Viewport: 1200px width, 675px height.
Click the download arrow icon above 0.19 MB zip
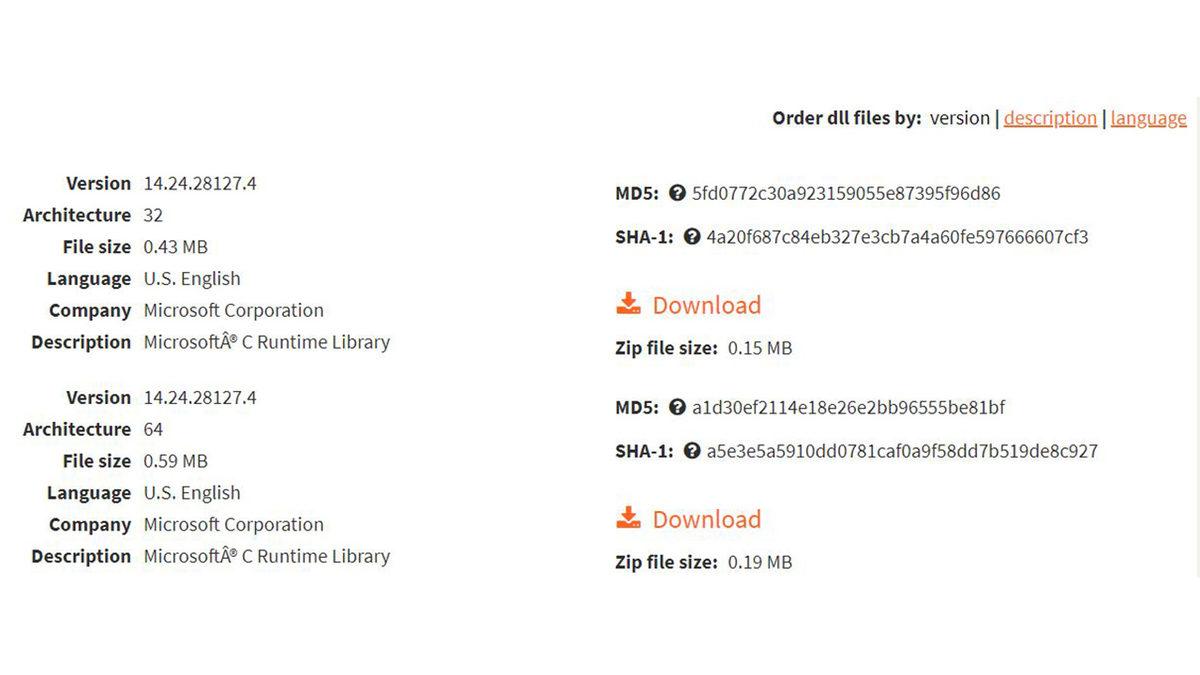pos(628,518)
